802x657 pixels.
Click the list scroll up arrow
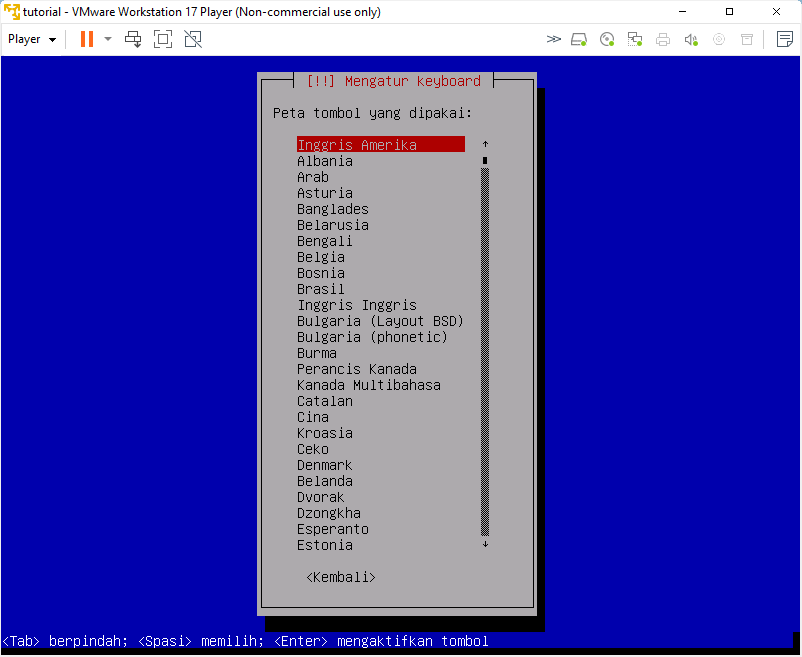point(485,144)
